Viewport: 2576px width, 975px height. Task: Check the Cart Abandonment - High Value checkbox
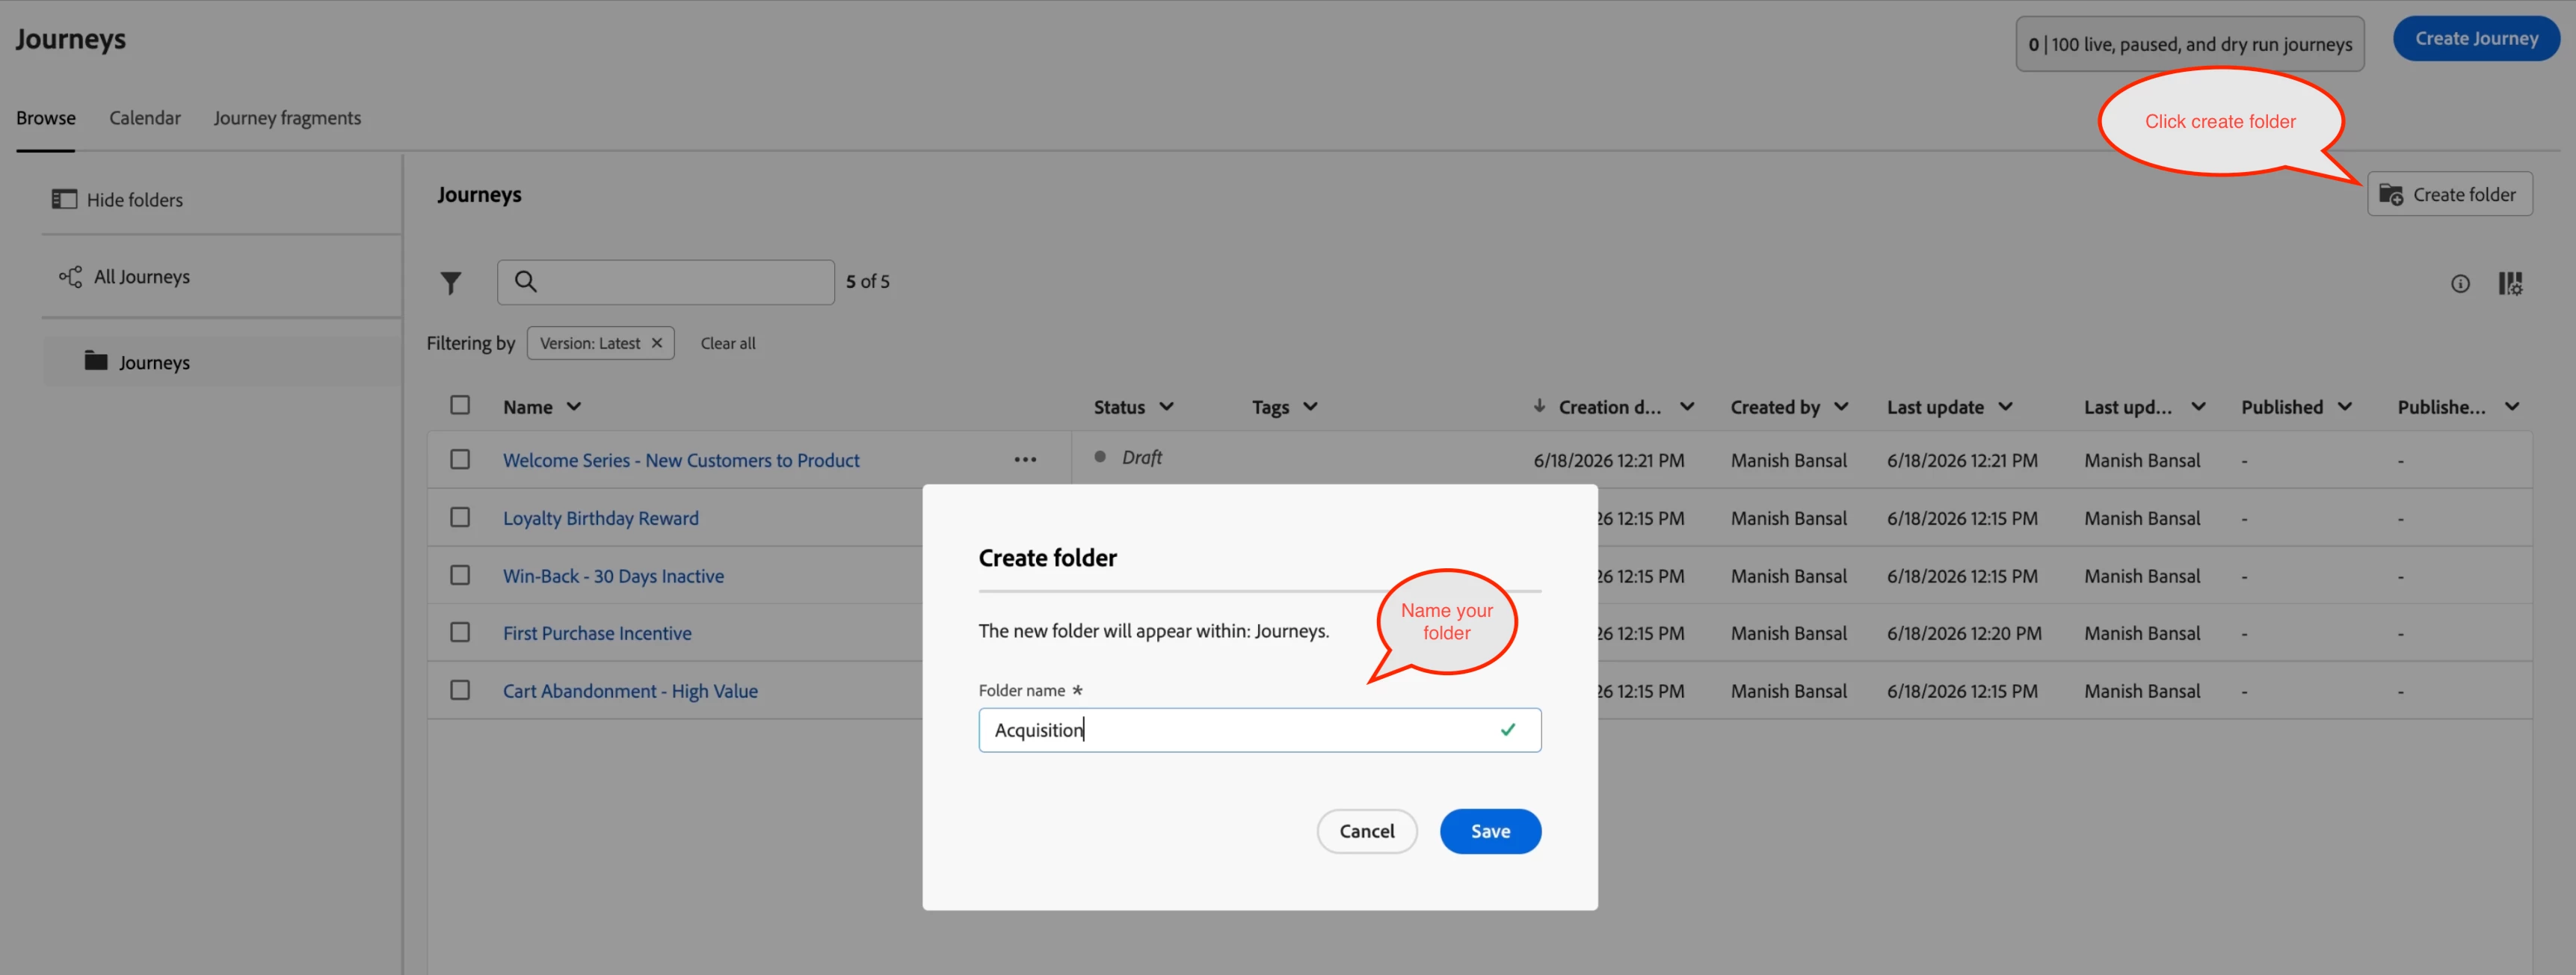click(x=460, y=690)
